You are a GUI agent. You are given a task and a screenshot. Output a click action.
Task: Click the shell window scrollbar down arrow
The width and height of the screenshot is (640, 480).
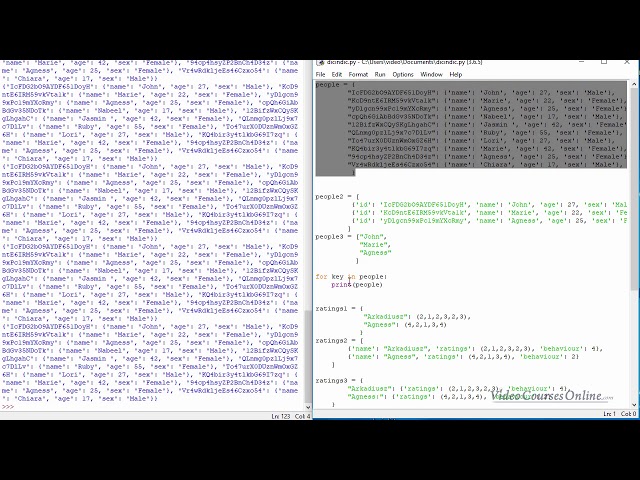click(308, 407)
